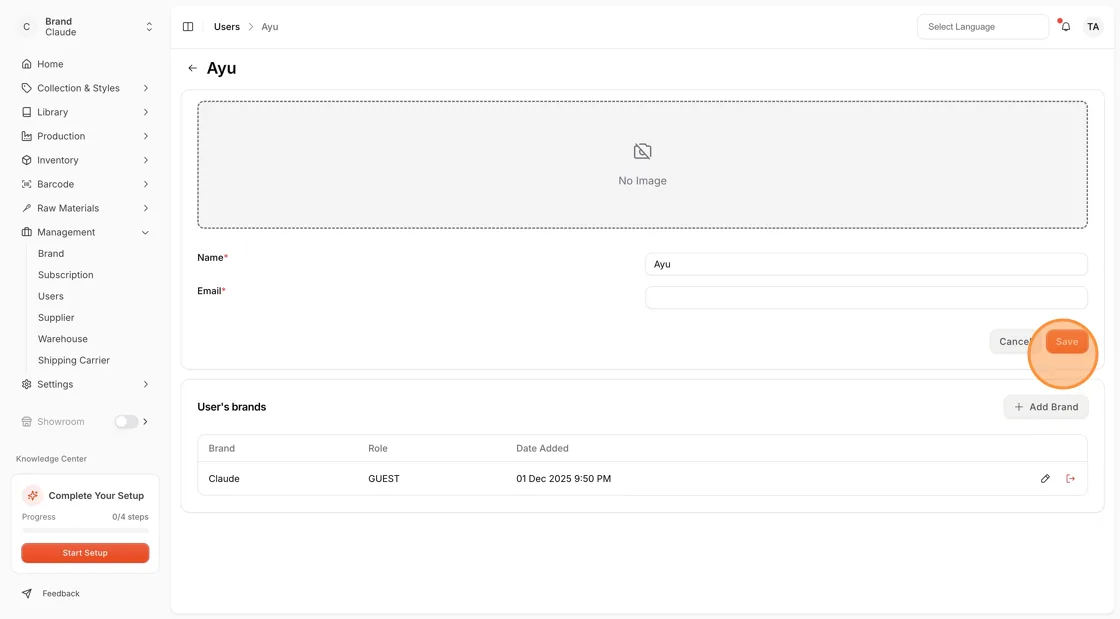This screenshot has width=1120, height=619.
Task: Open Shipping Carrier under Management
Action: (x=74, y=361)
